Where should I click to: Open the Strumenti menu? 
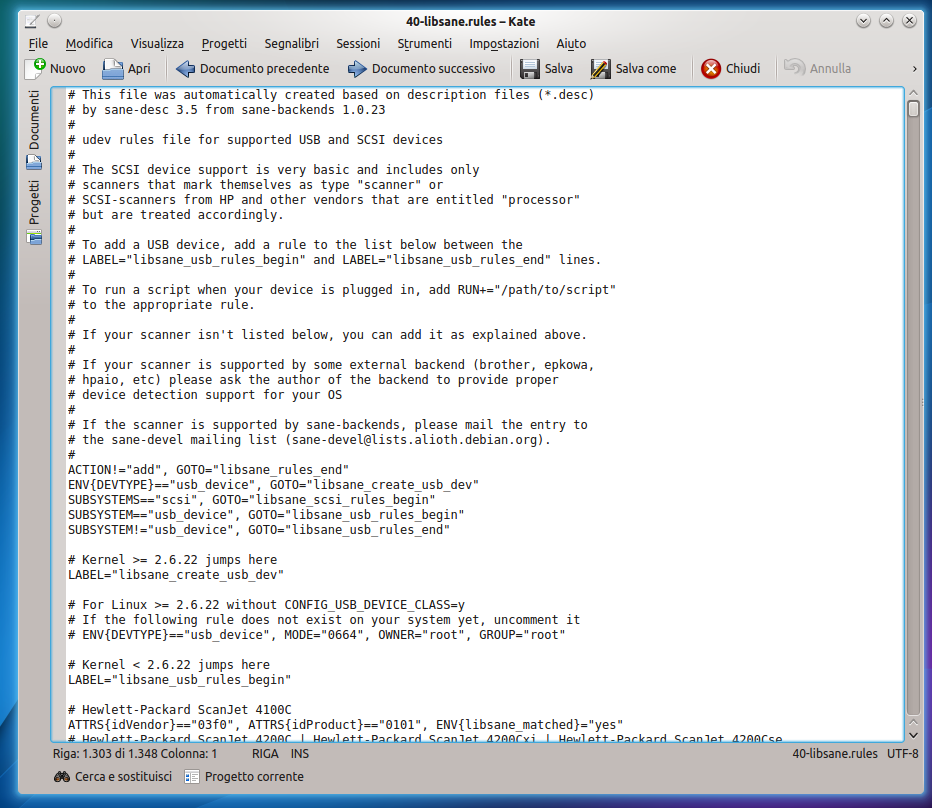(424, 43)
